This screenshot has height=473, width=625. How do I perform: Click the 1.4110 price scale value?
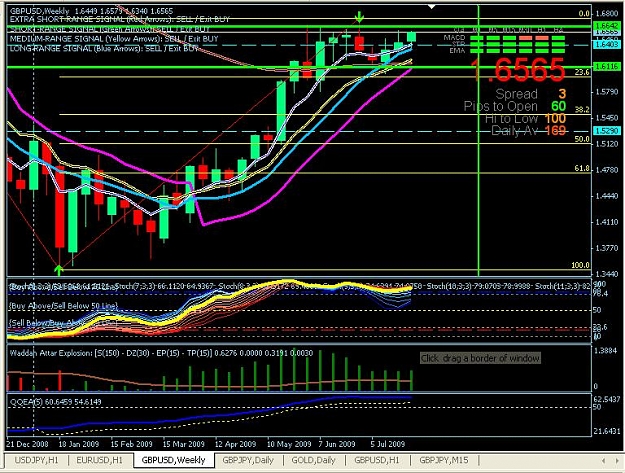(607, 222)
